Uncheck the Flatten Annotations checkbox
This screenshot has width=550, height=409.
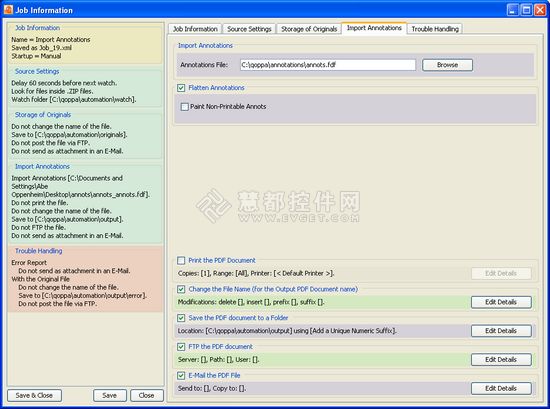click(181, 88)
